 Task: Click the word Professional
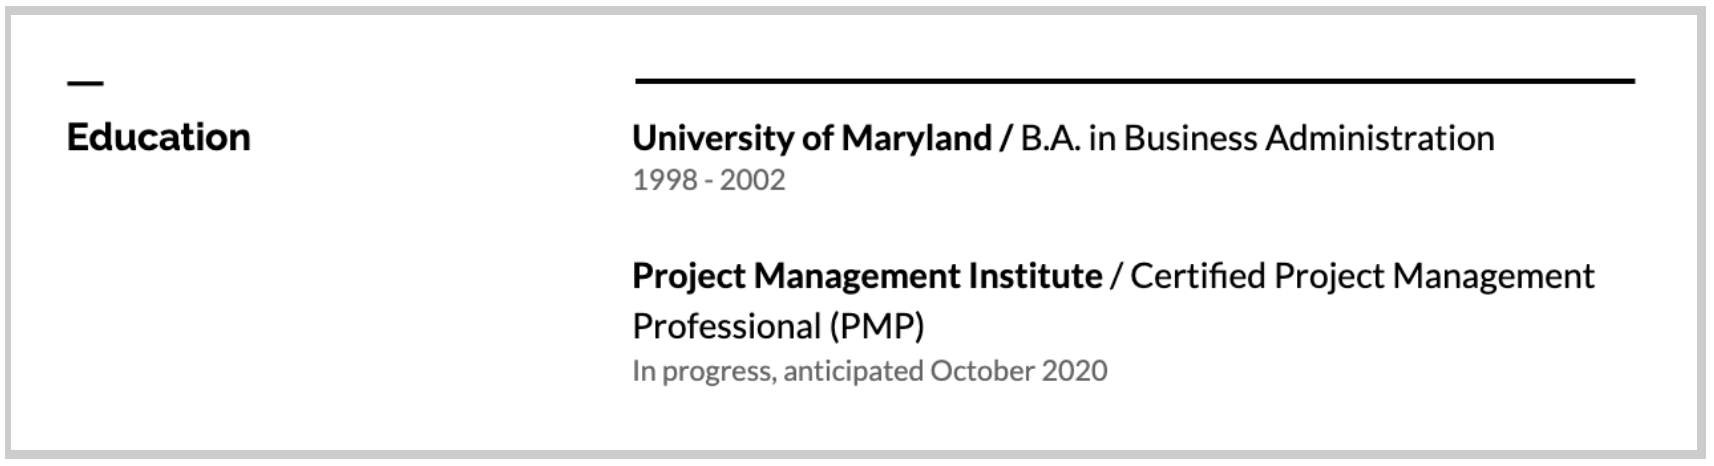727,326
